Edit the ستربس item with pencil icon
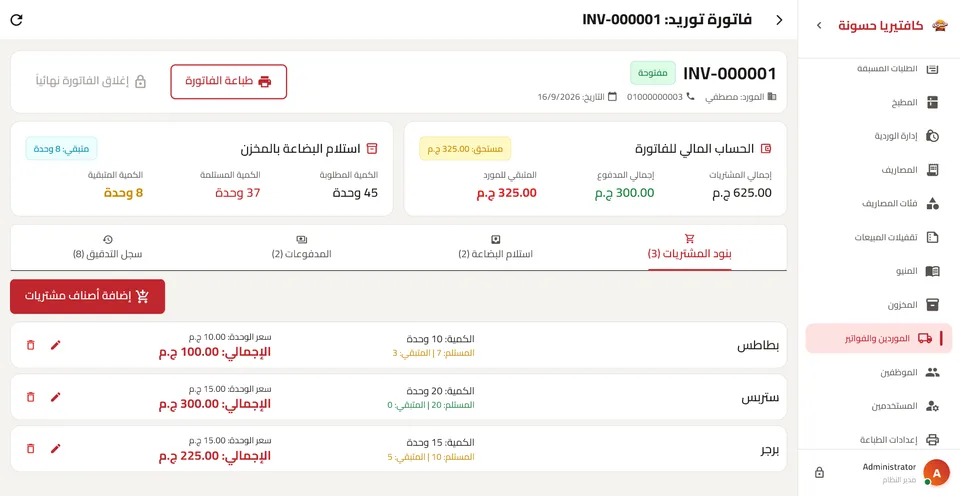The image size is (960, 496). coord(56,397)
